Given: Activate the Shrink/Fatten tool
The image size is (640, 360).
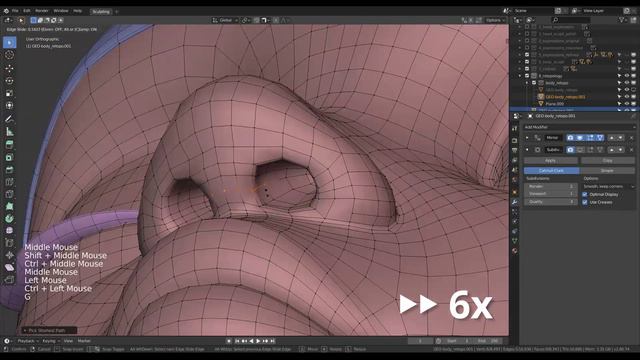Looking at the screenshot, I should click(9, 255).
